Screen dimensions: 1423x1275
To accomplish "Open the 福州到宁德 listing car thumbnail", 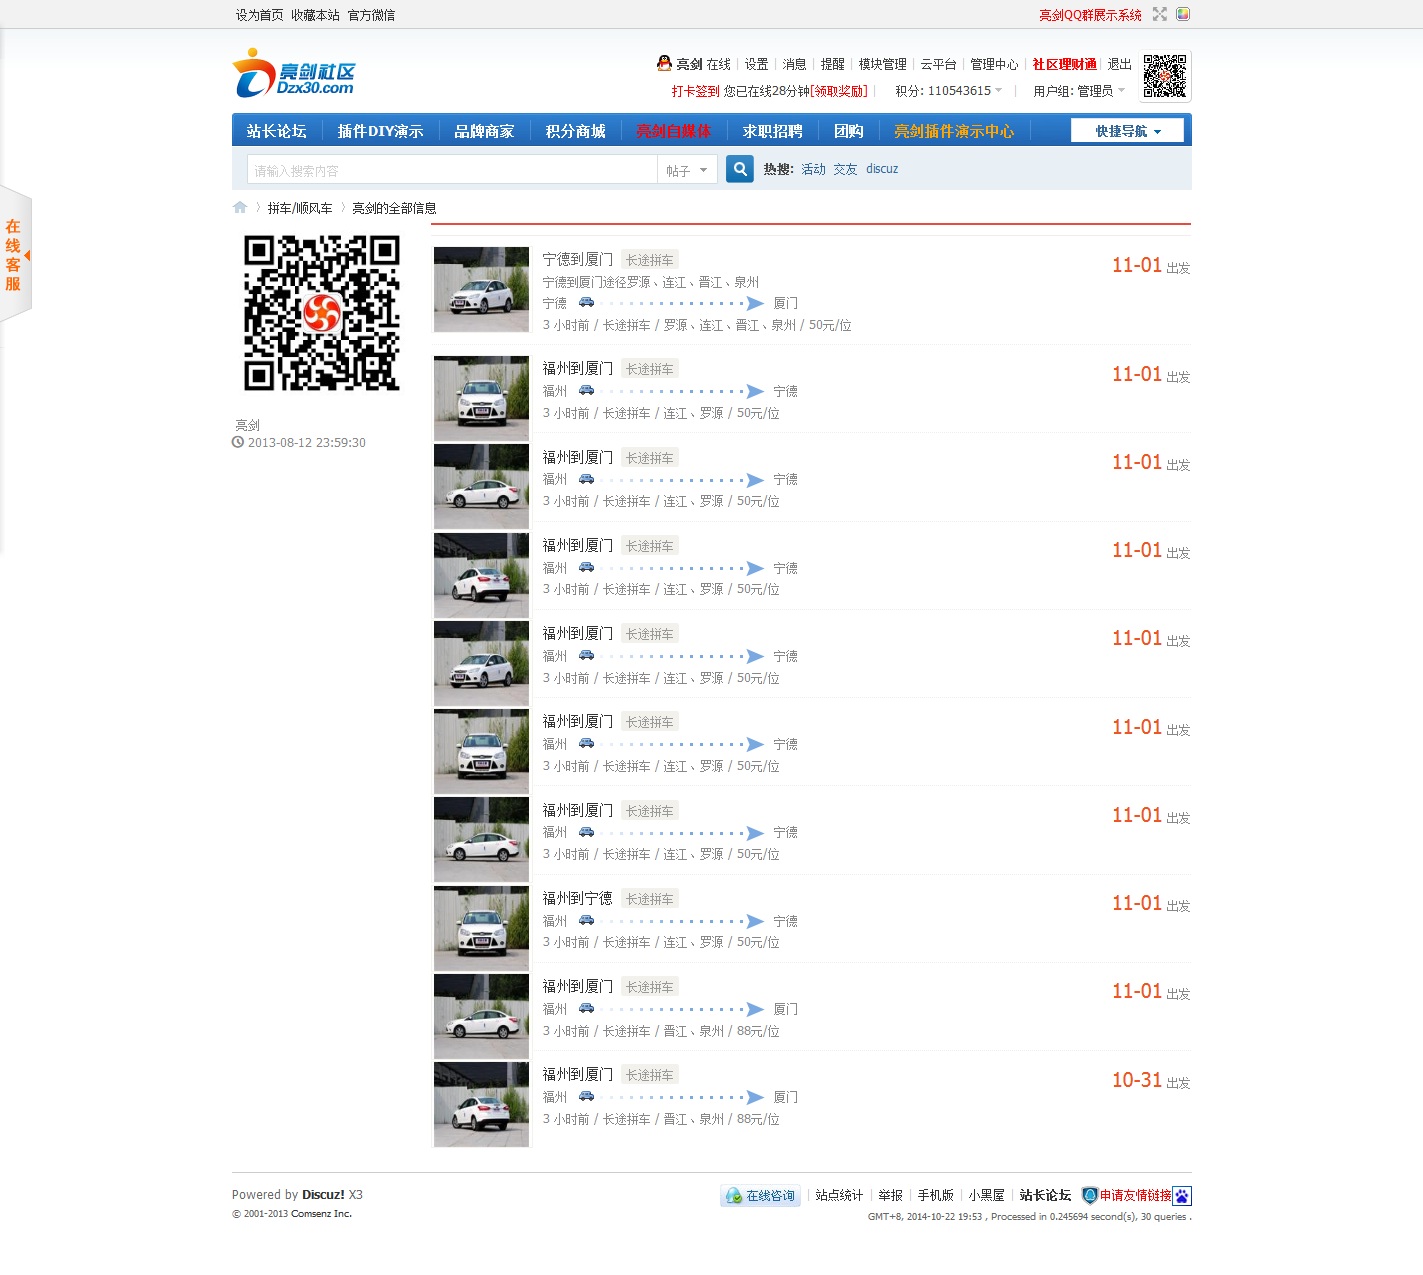I will 481,928.
